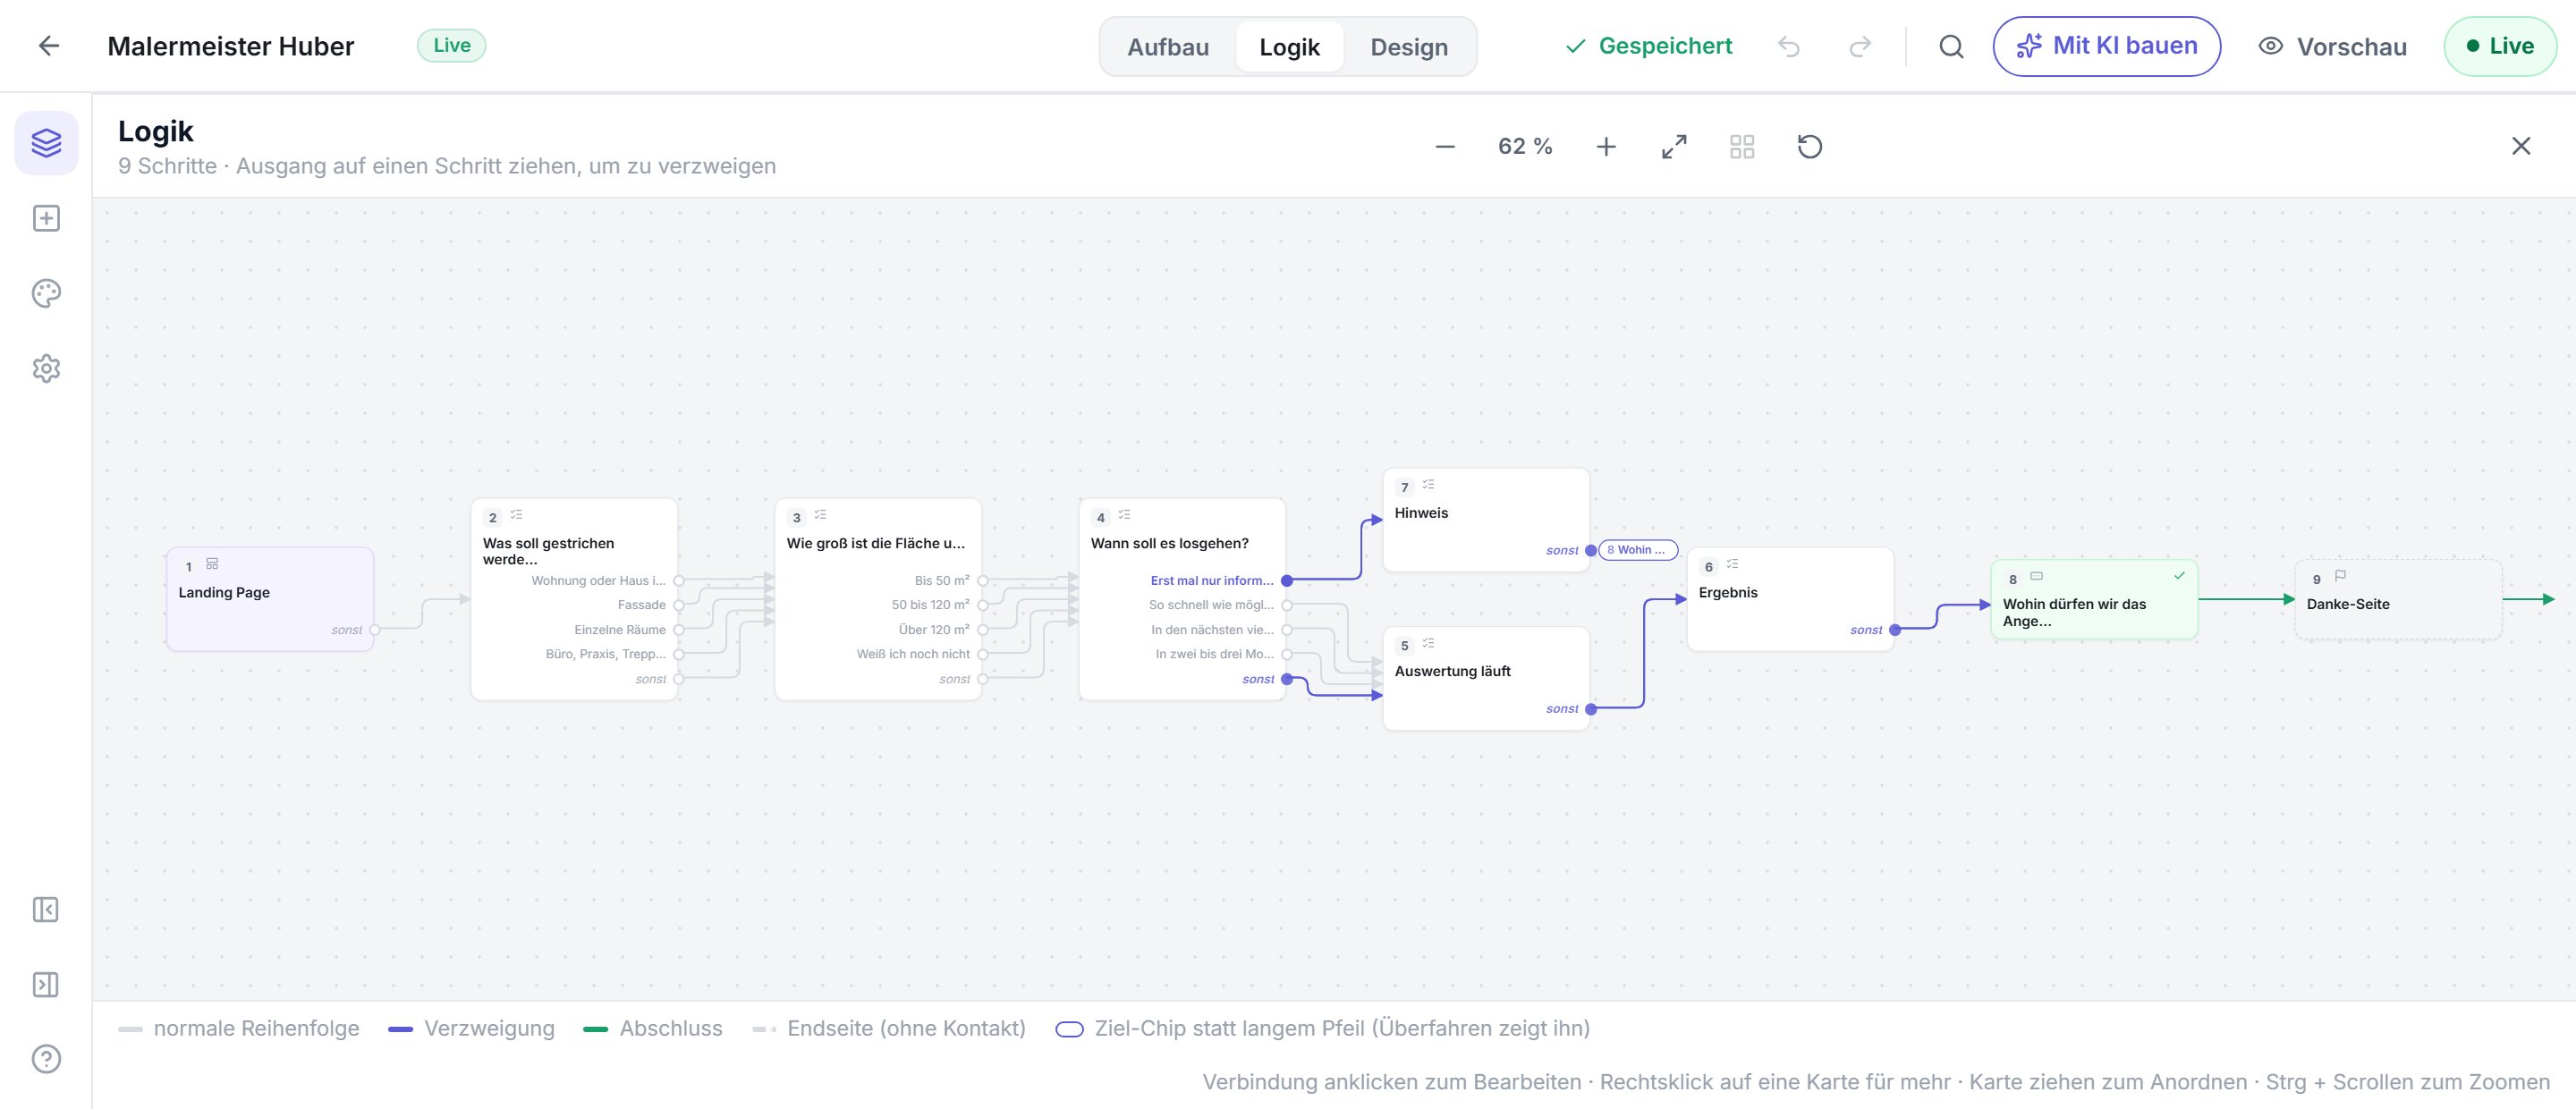This screenshot has width=2576, height=1109.
Task: Click the So schnell wie mögl... option
Action: pos(1211,605)
